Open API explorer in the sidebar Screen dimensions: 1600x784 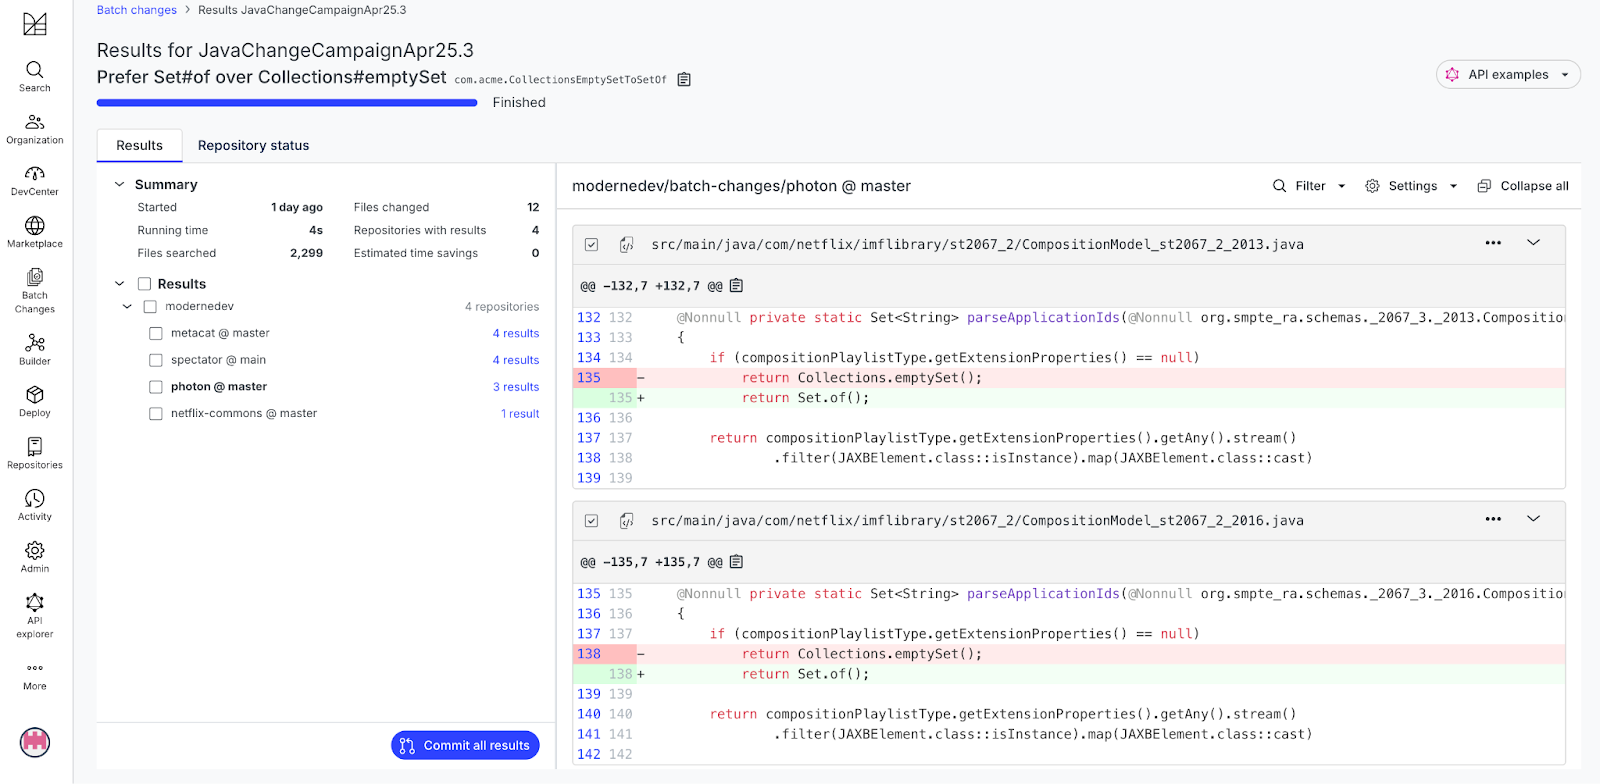click(35, 616)
